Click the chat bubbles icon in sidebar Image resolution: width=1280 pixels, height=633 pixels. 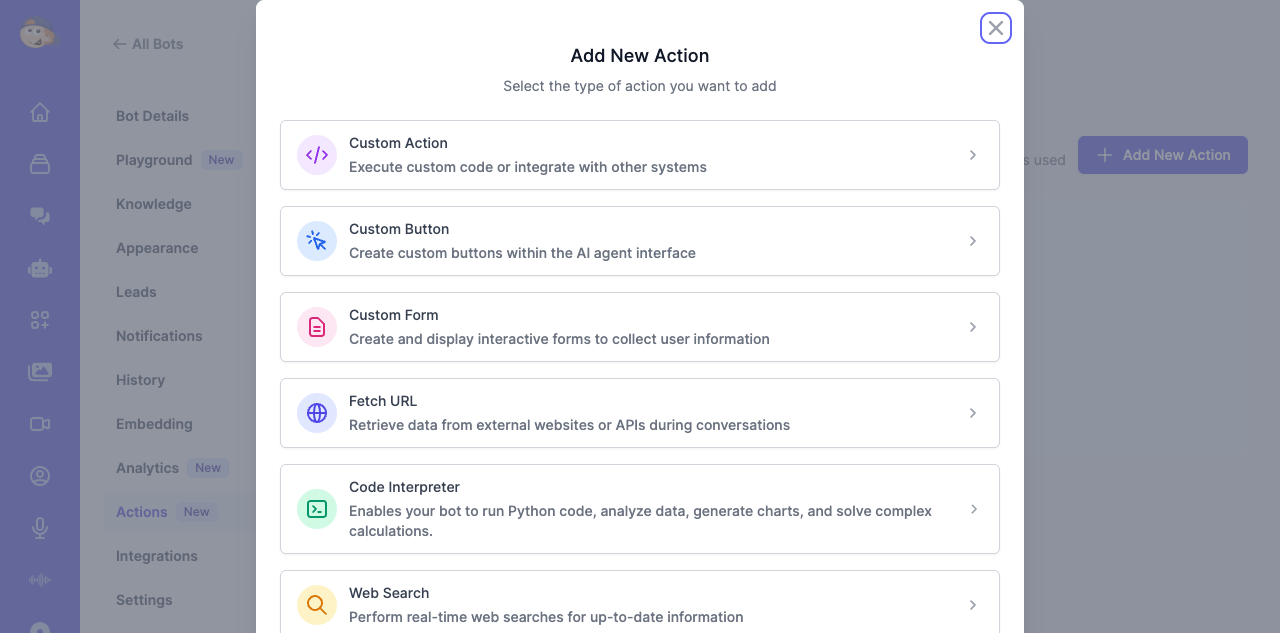click(40, 216)
